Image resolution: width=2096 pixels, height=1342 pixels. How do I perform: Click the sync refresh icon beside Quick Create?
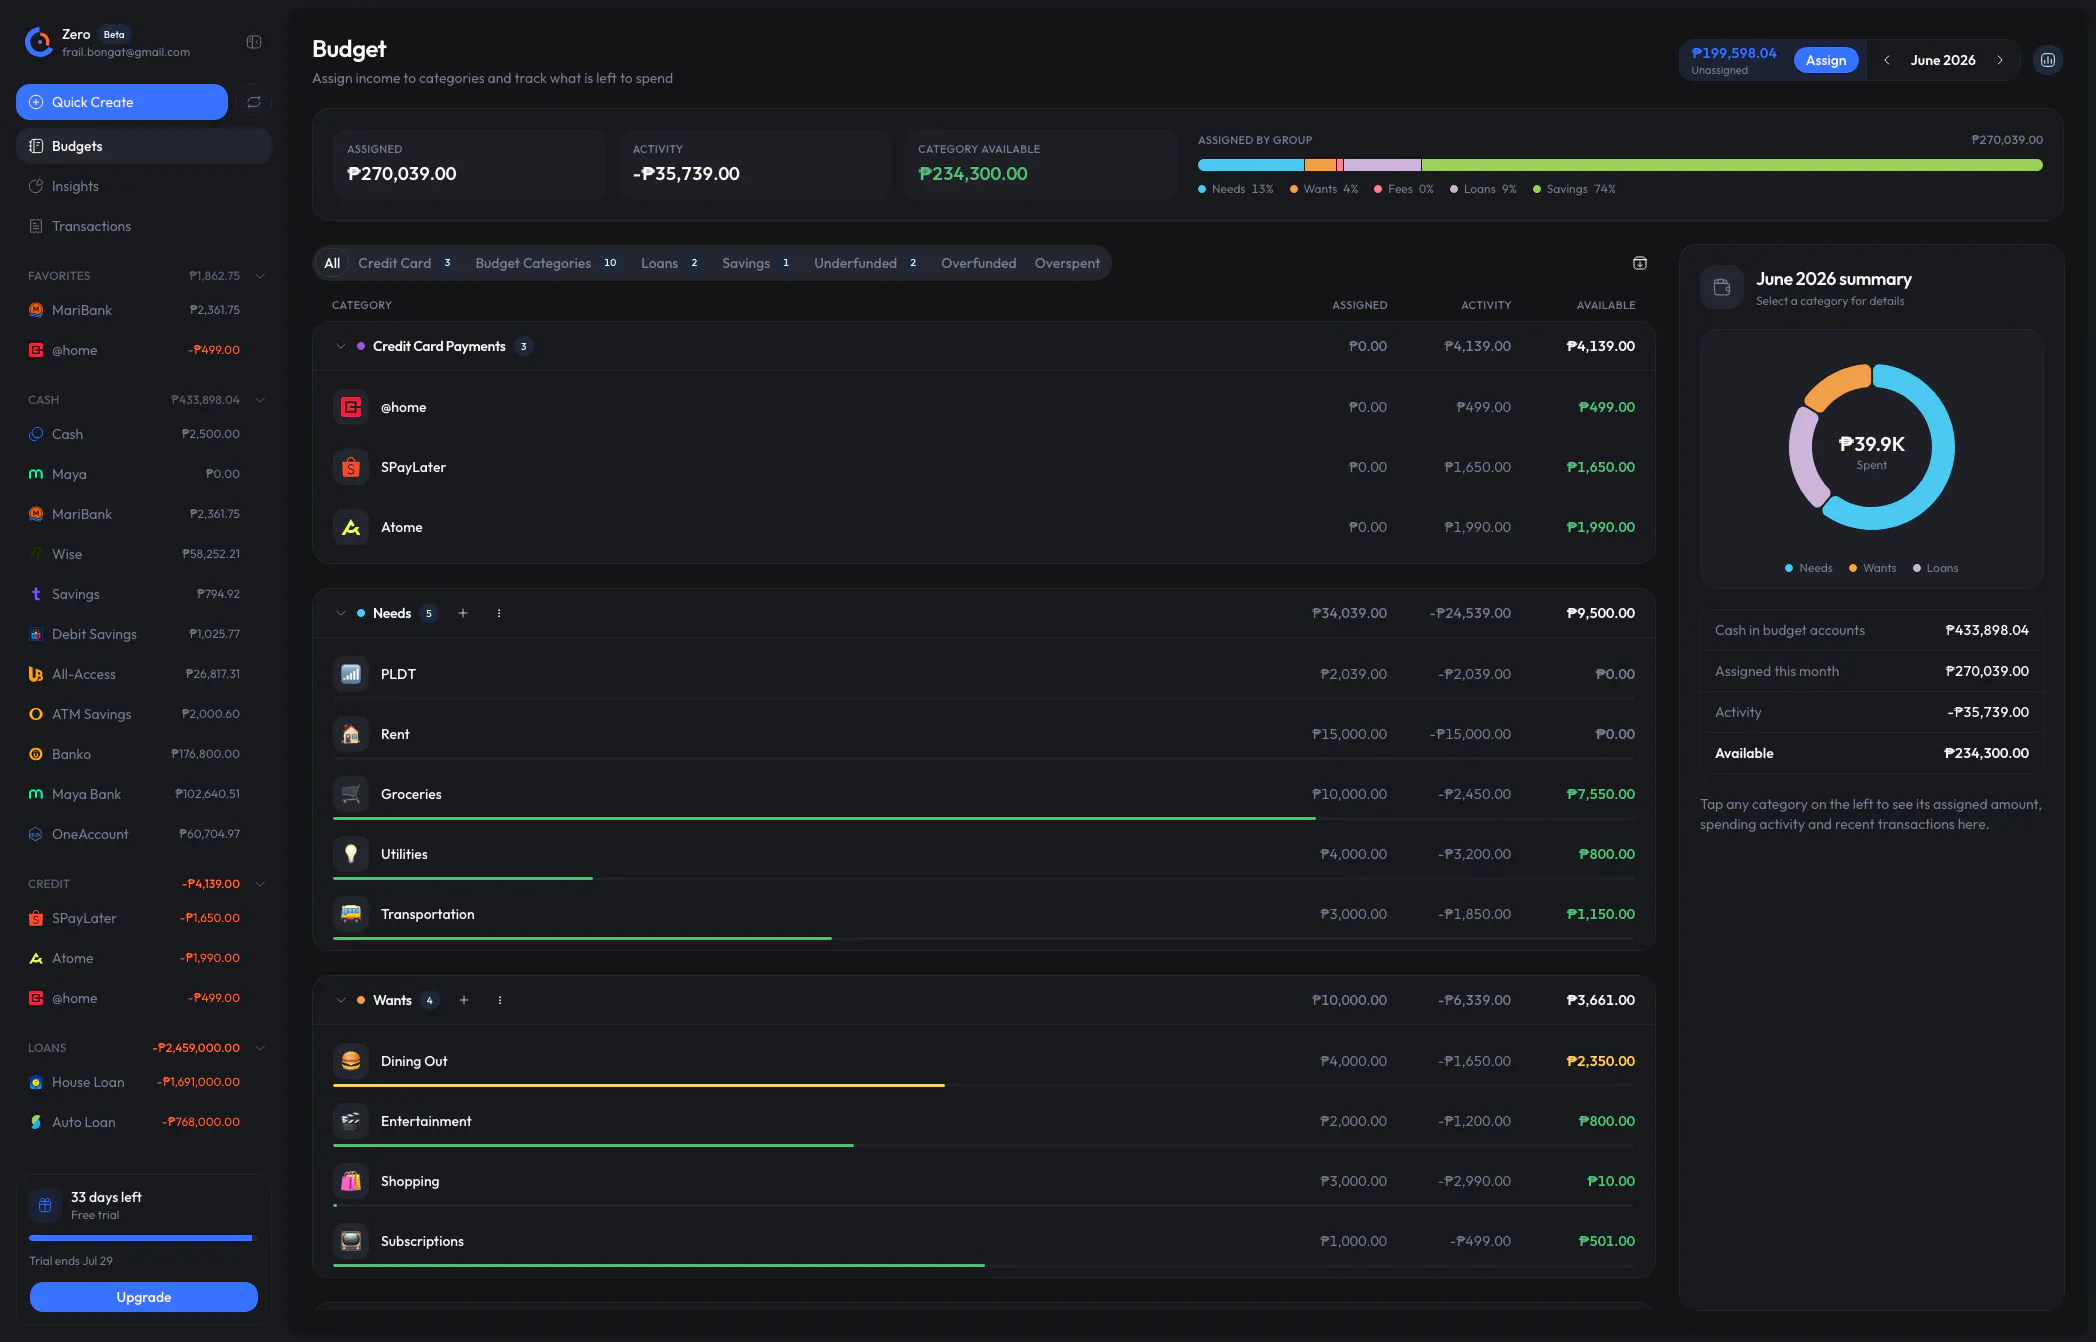point(254,102)
